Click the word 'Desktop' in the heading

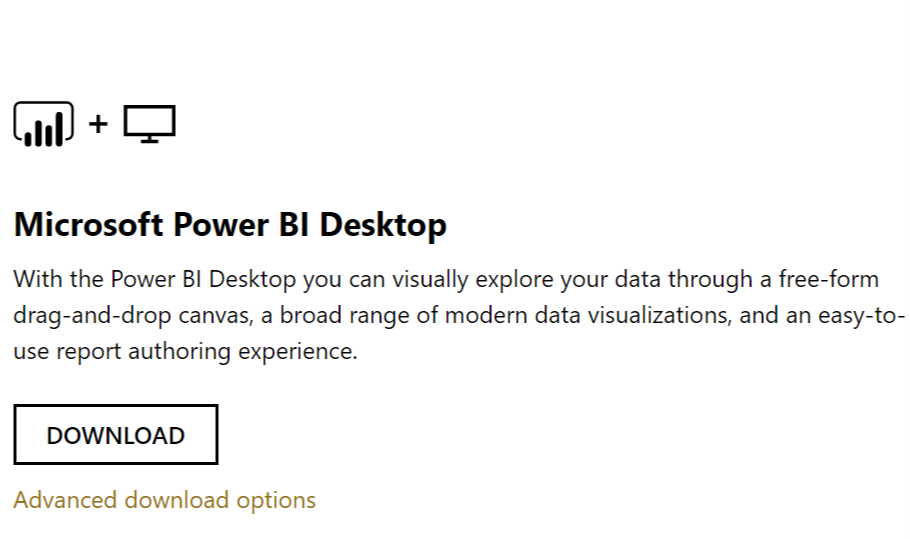click(383, 226)
